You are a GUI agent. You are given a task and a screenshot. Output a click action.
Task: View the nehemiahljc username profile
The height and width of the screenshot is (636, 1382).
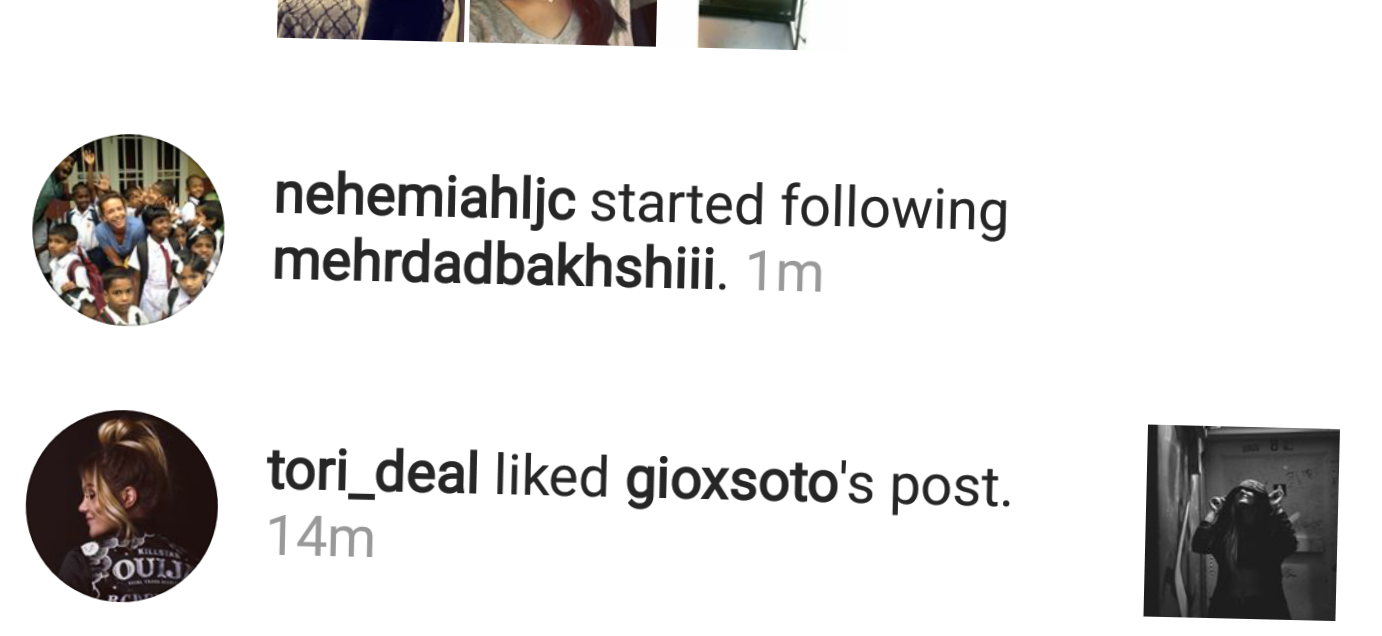tap(424, 200)
